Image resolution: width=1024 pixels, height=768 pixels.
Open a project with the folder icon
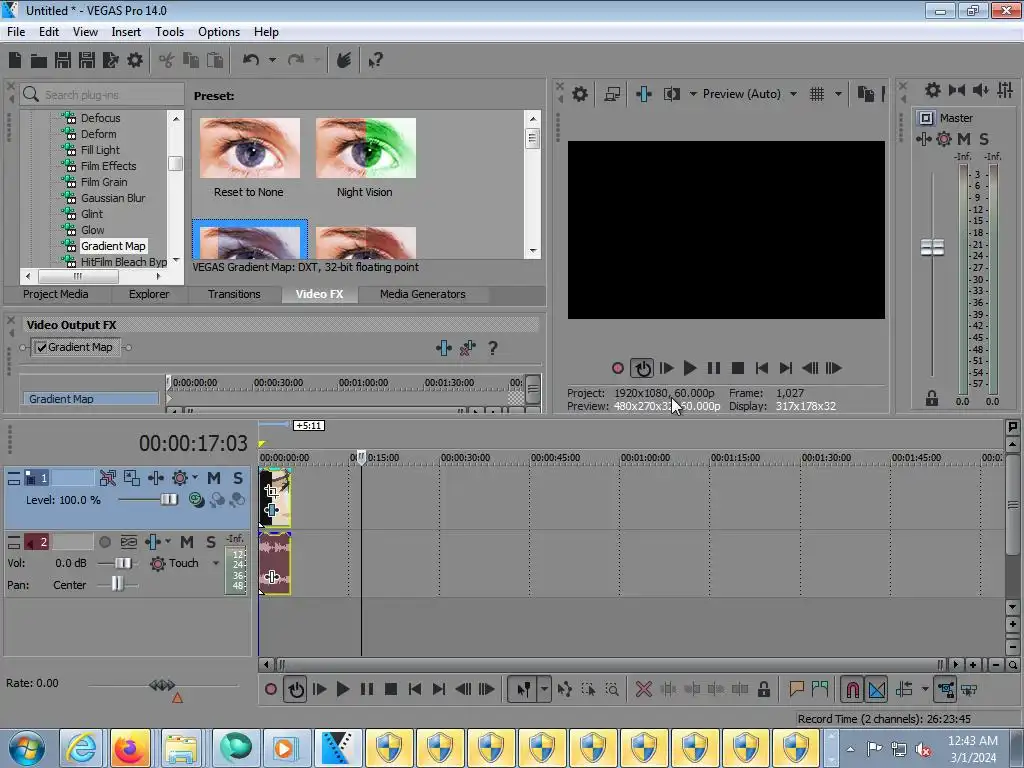click(x=39, y=61)
